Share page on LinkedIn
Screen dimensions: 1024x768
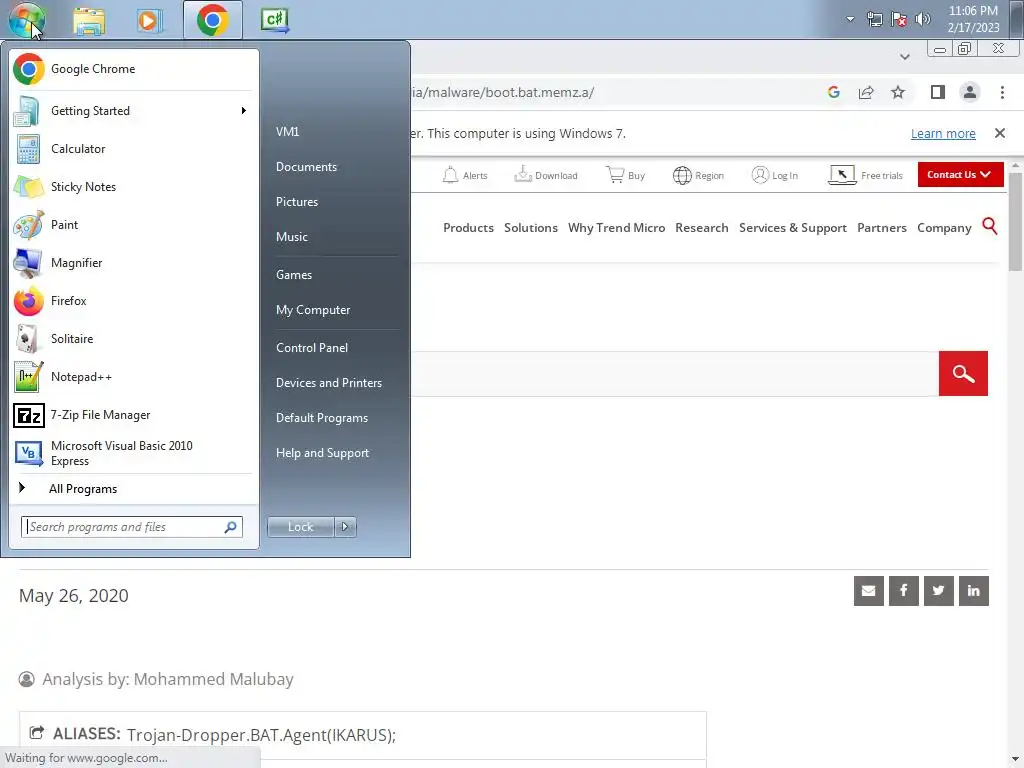[974, 591]
